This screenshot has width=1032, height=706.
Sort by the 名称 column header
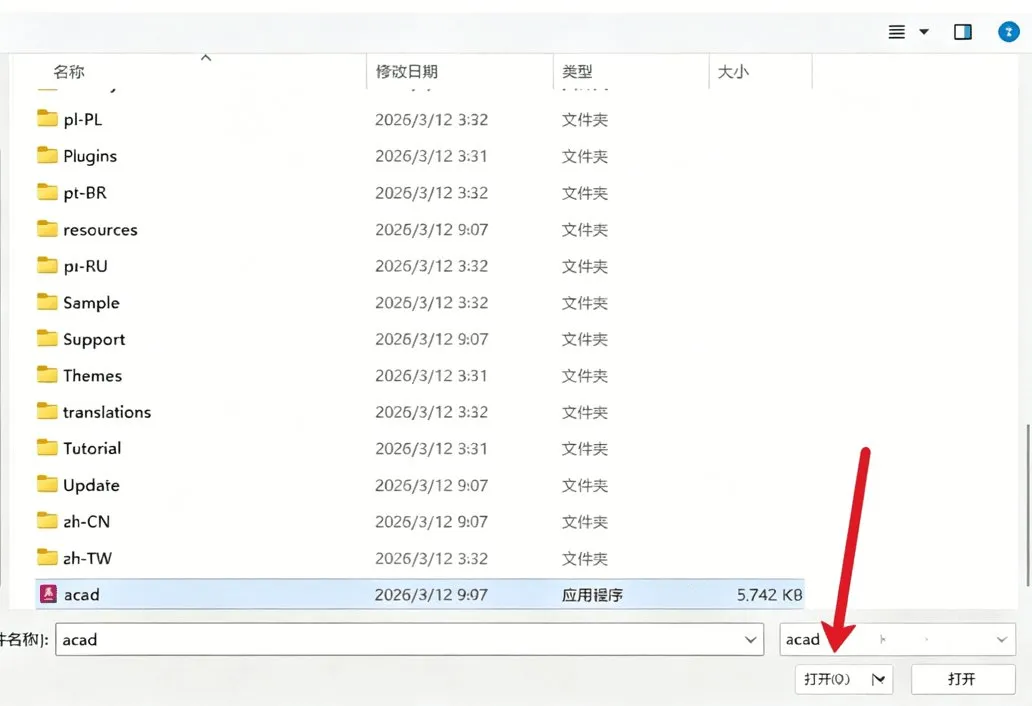pos(68,71)
